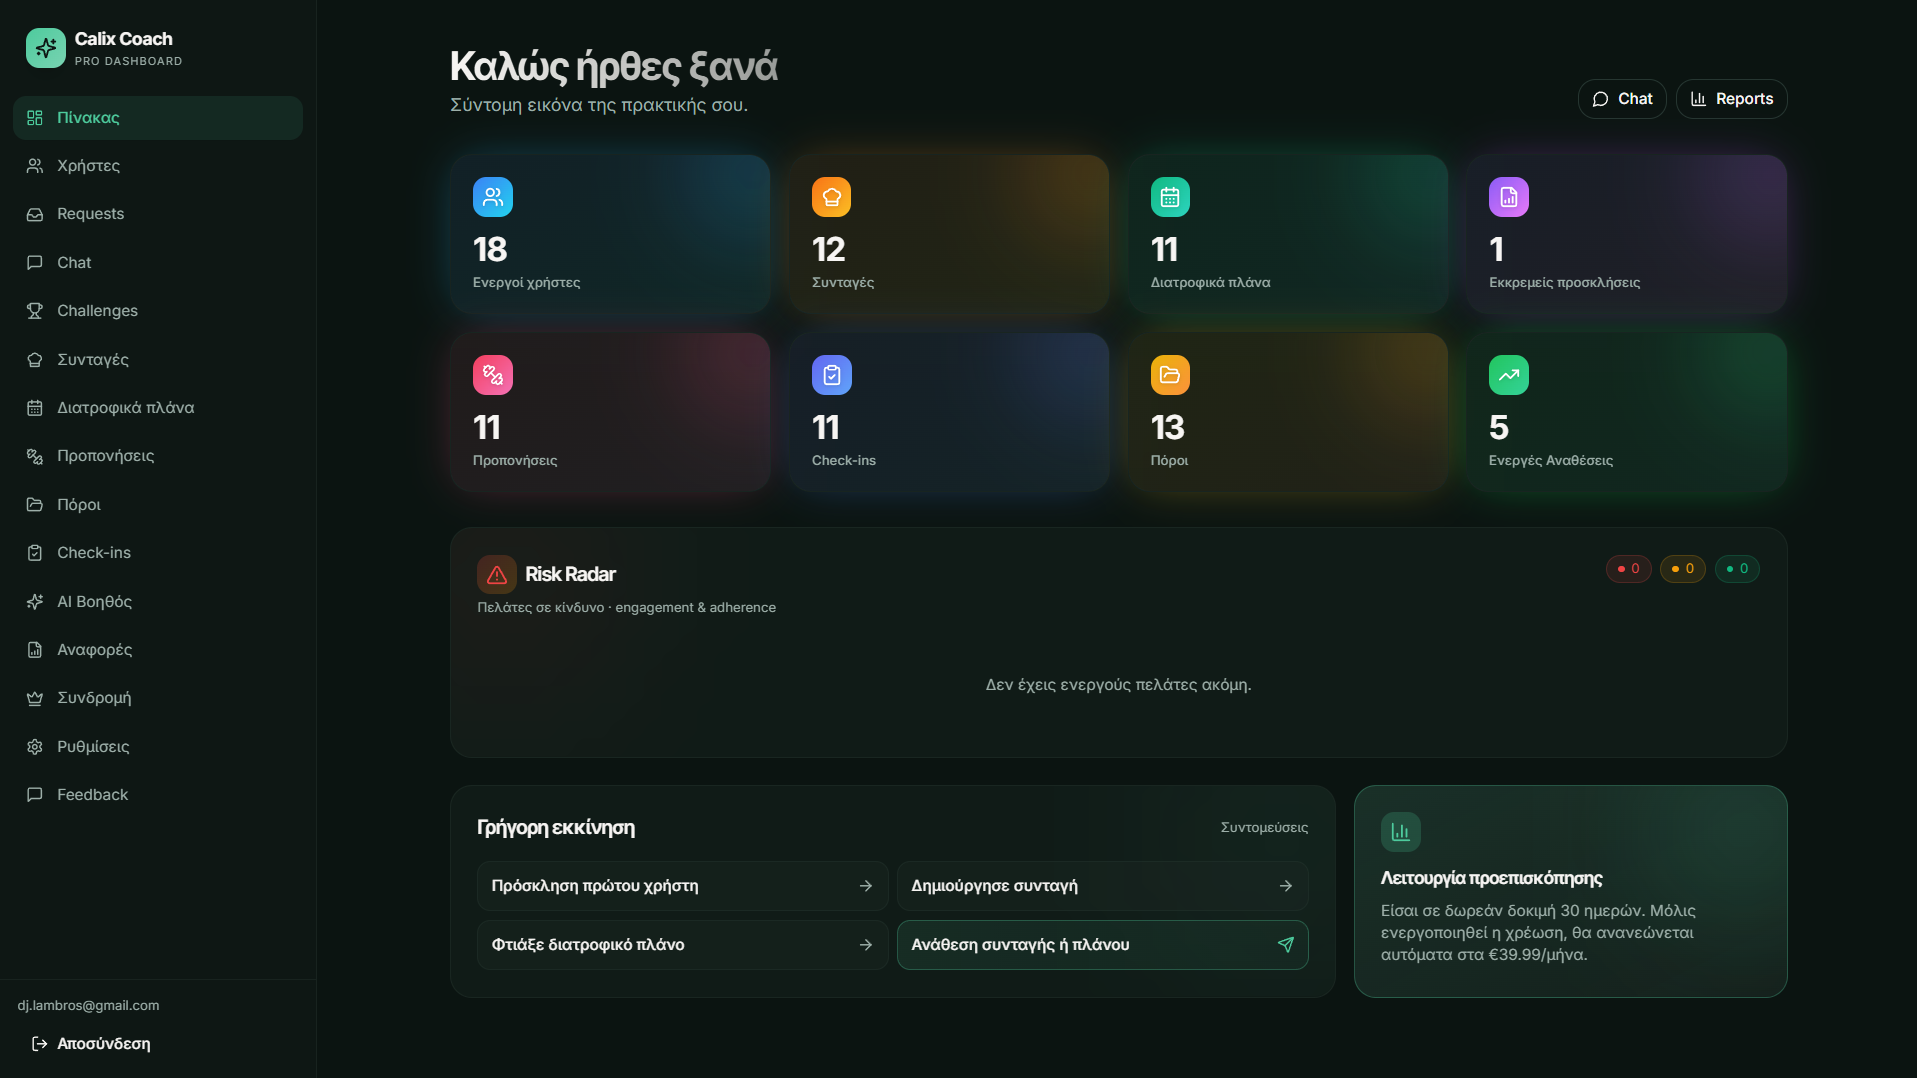
Task: Click the pink dumbbell icon on Προπονήσεις card
Action: 493,375
